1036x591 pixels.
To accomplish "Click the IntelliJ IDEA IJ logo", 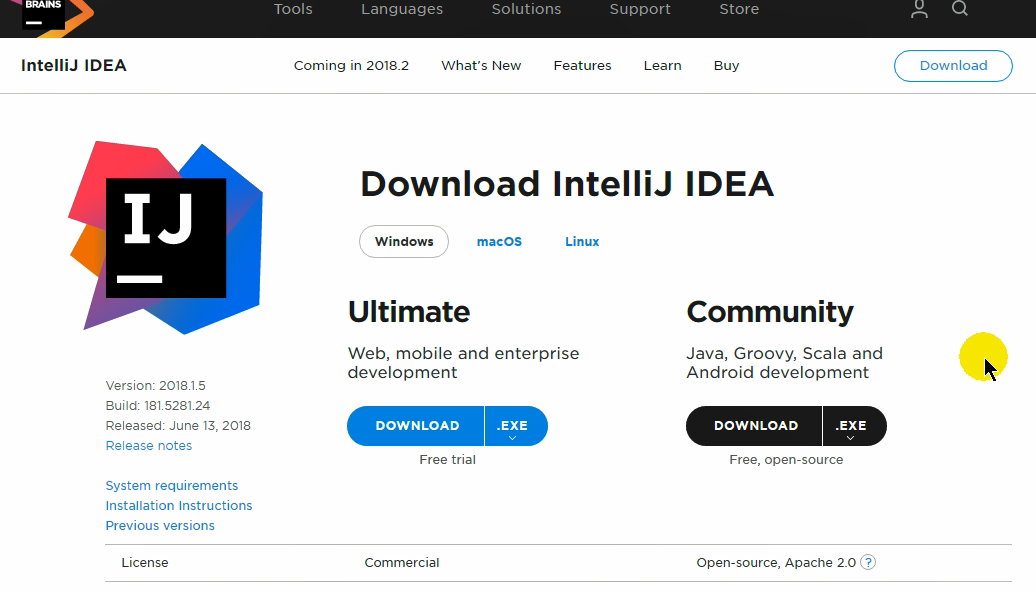I will 166,237.
